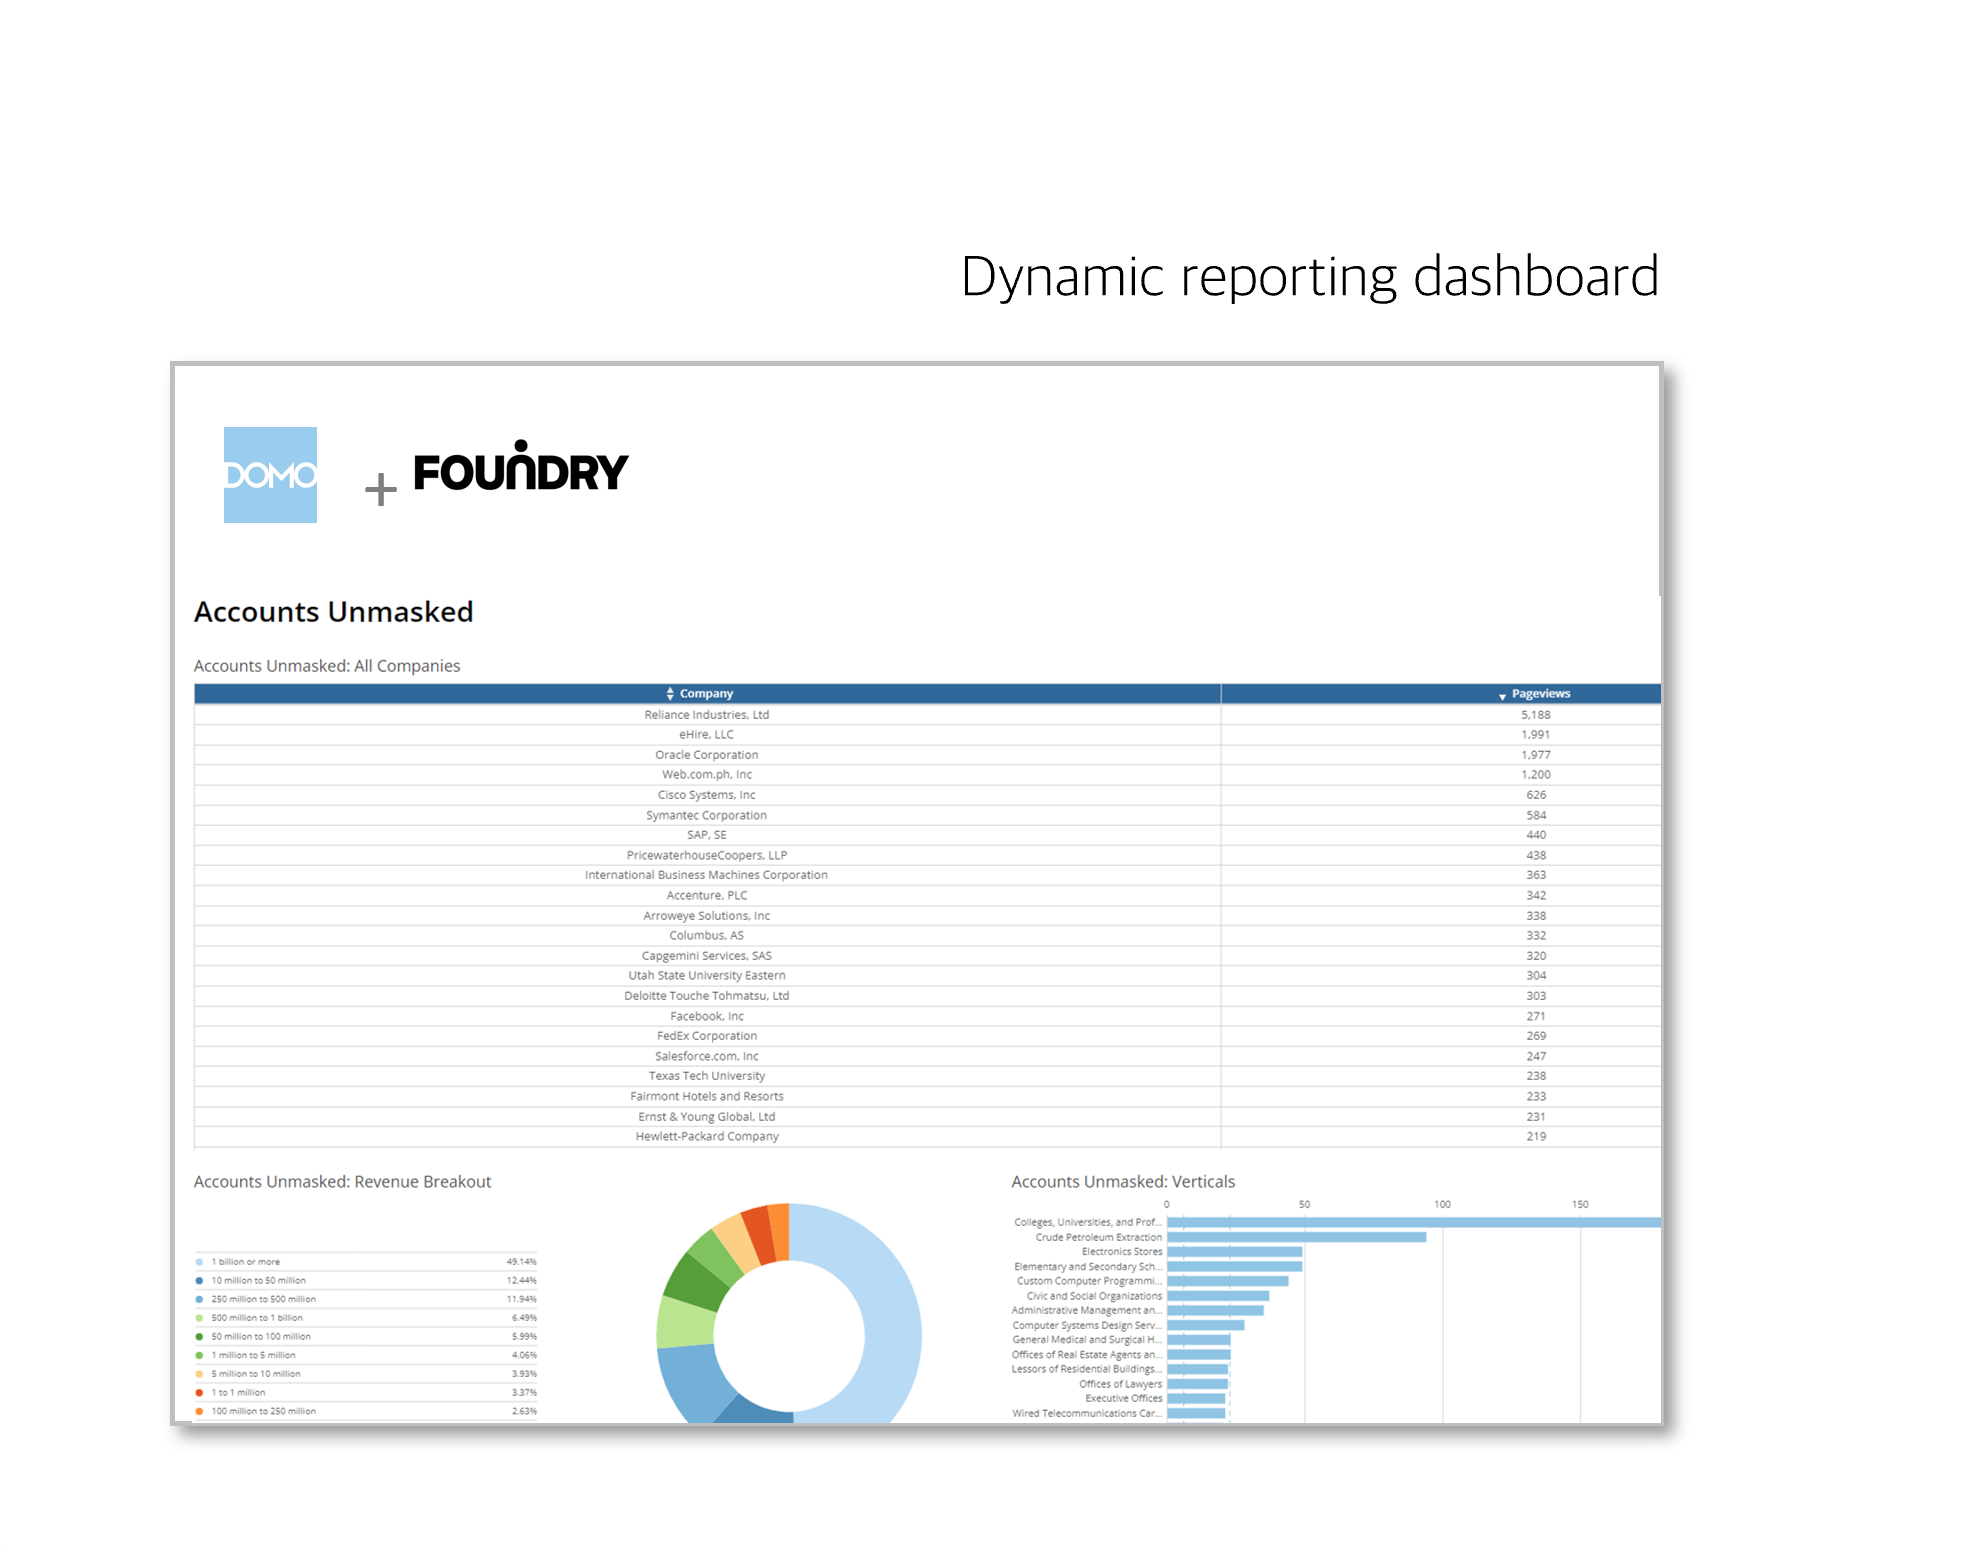Click the 1,991 pageviews value

click(x=1536, y=735)
